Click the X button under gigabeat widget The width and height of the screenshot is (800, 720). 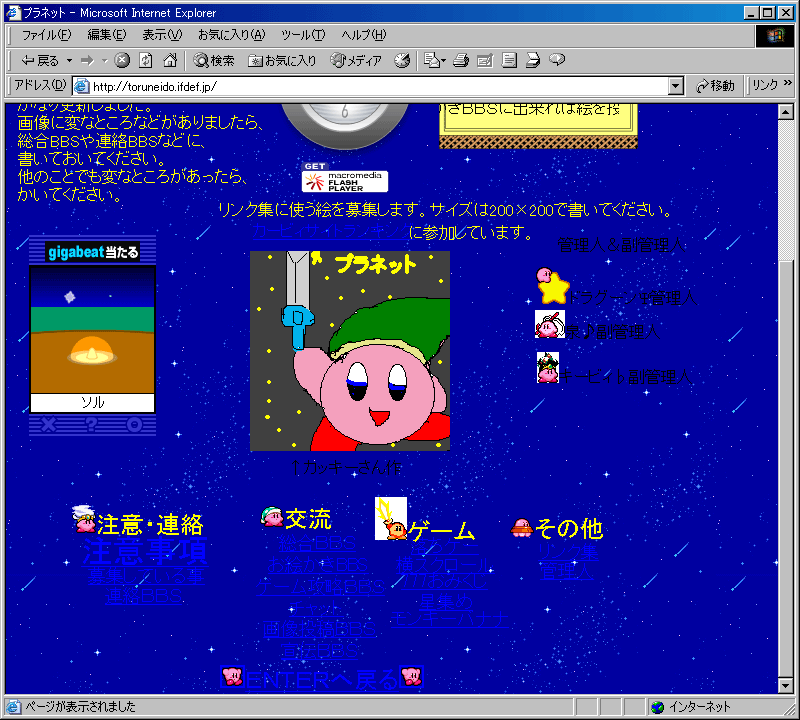click(x=48, y=424)
